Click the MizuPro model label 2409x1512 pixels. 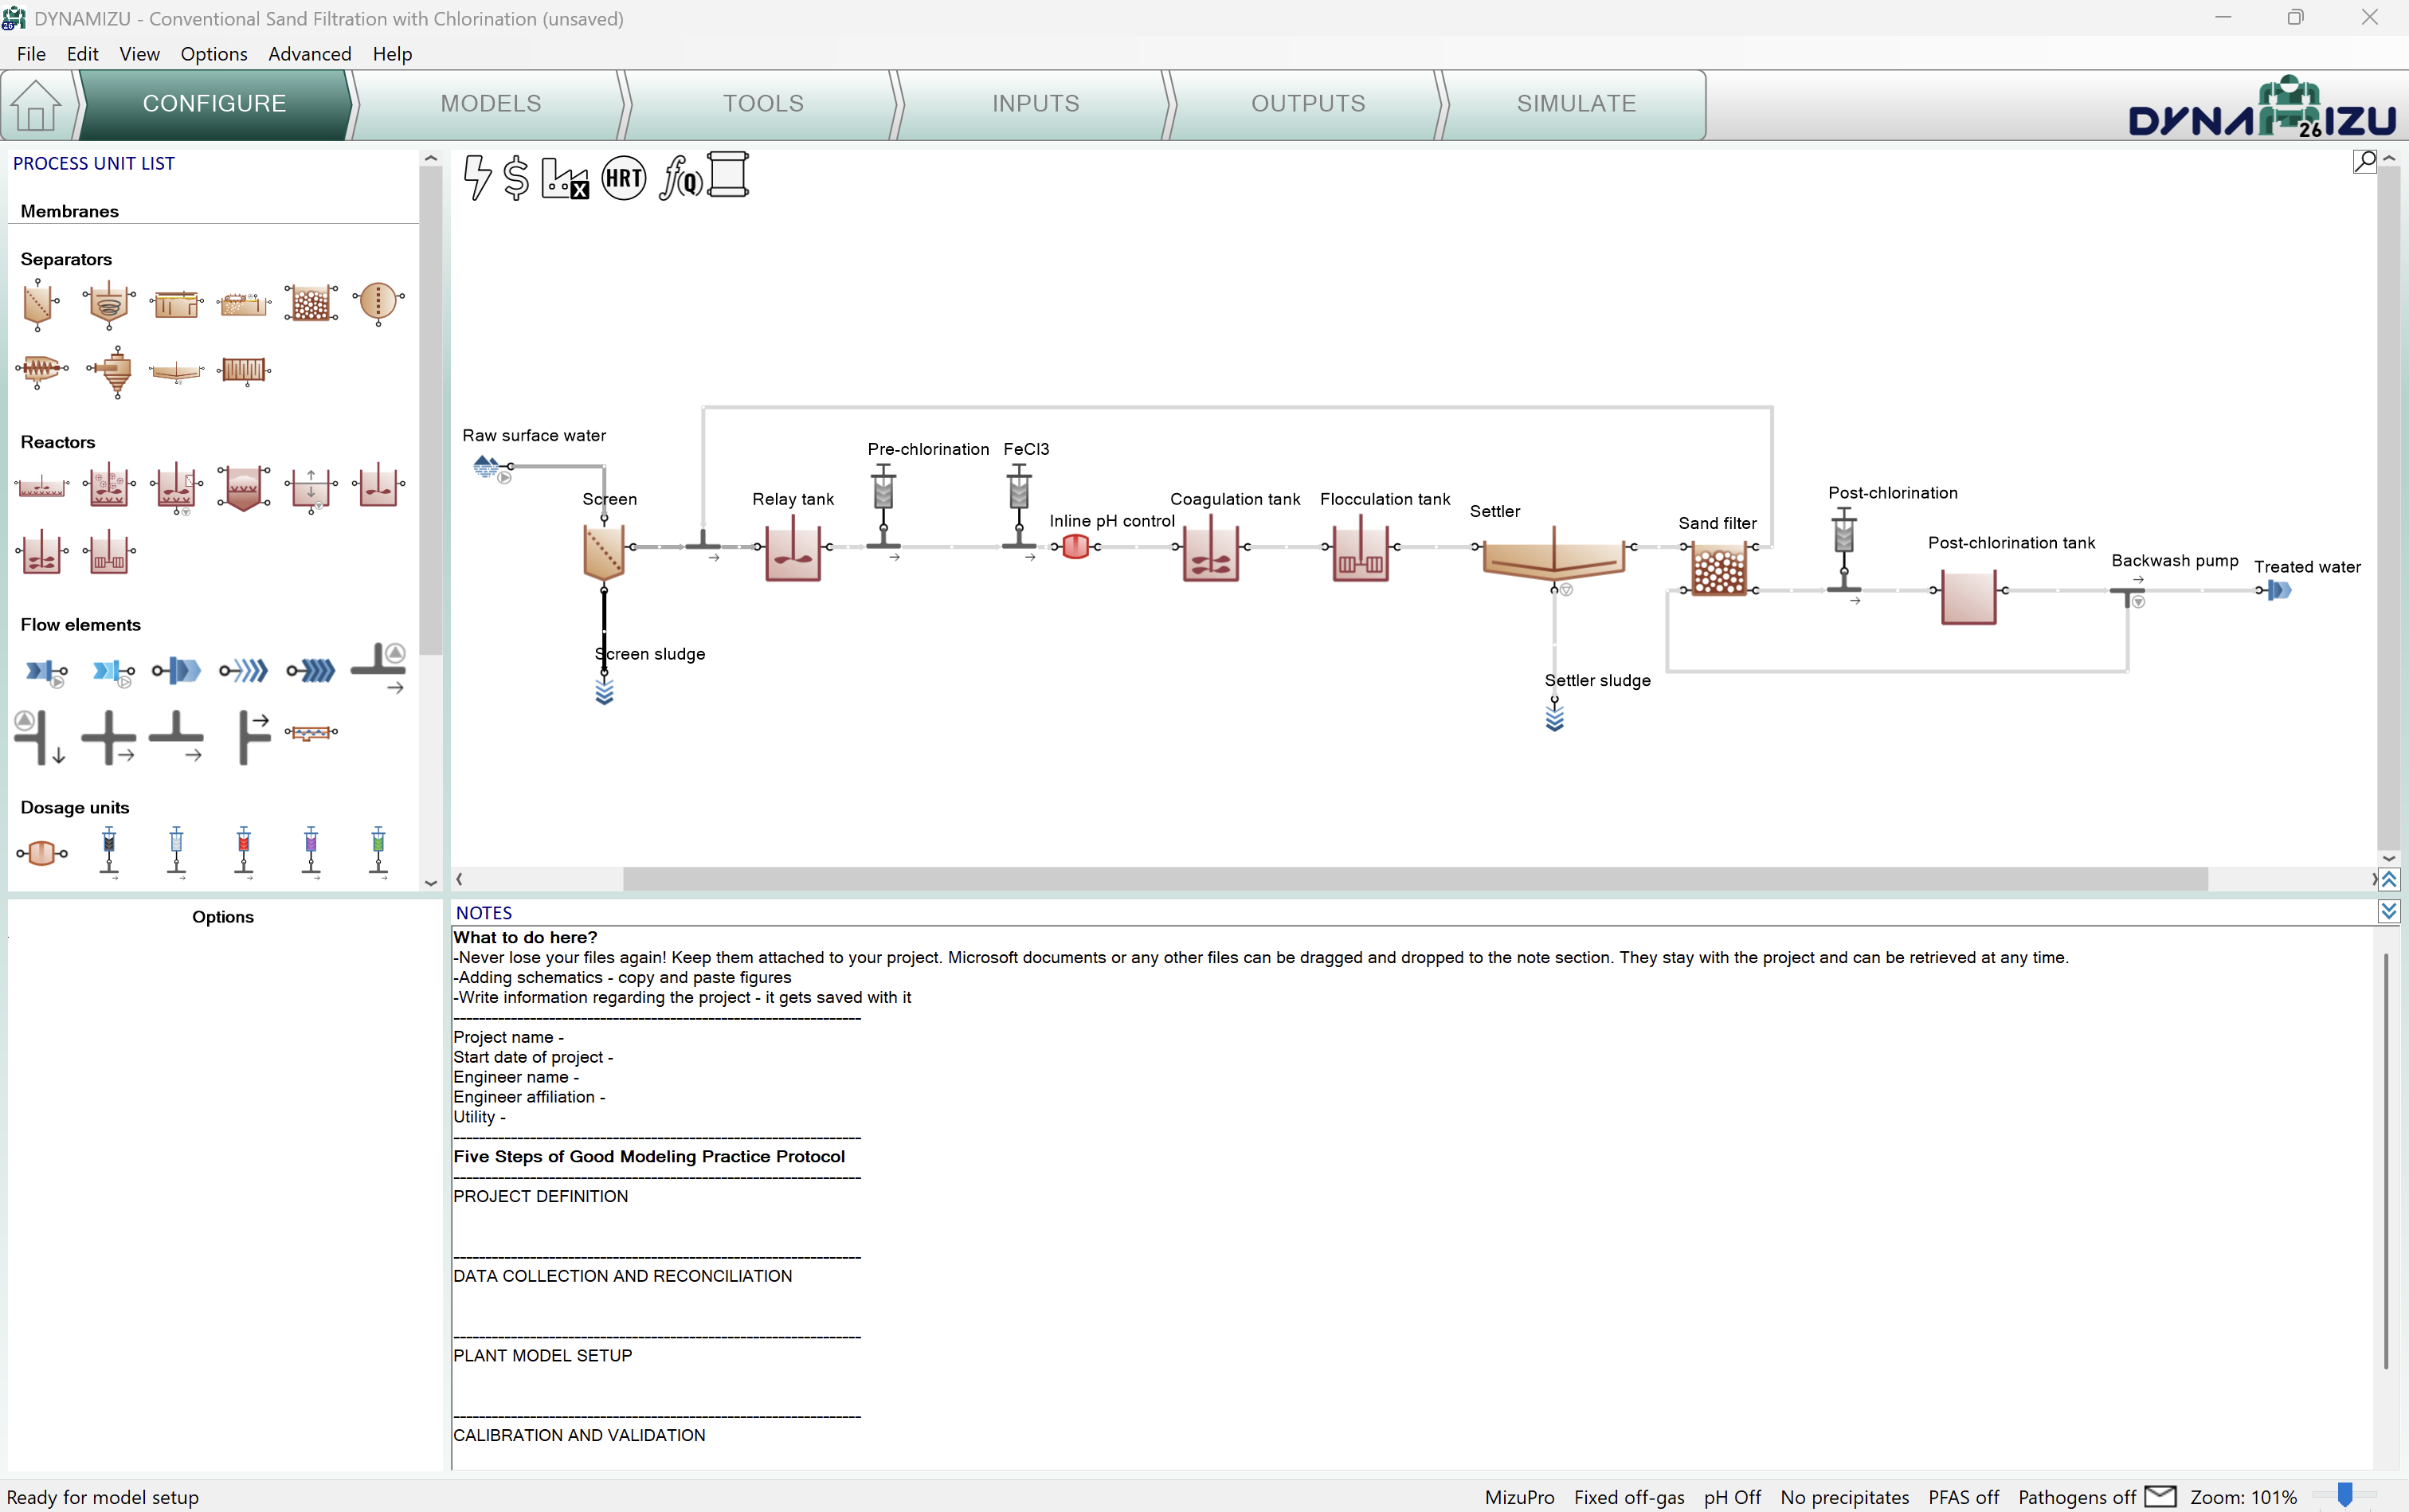[1519, 1497]
